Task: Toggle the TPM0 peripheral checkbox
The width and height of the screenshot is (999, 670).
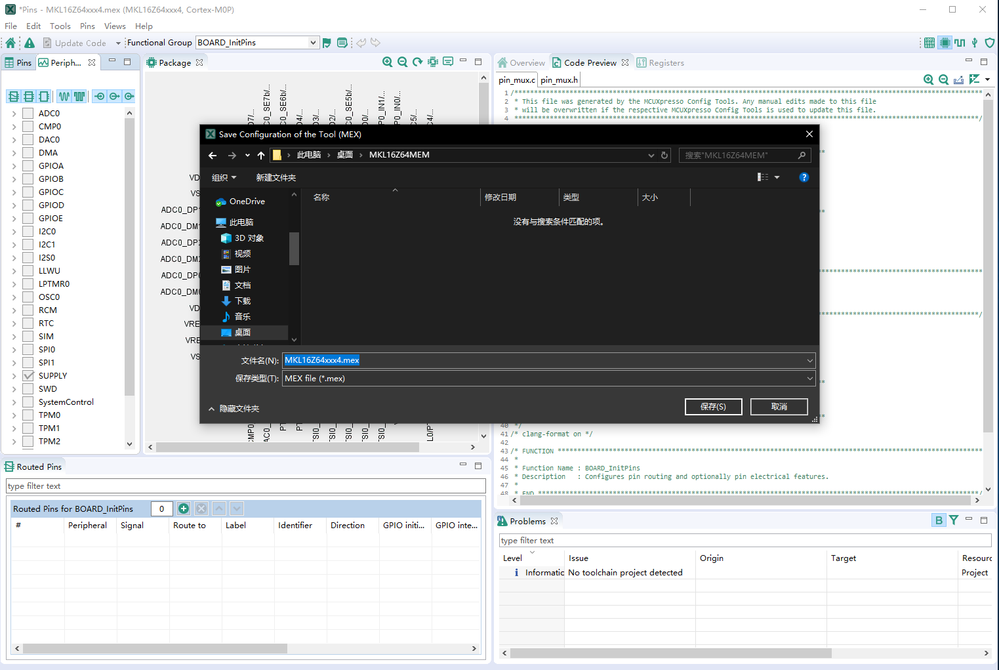Action: [28, 415]
